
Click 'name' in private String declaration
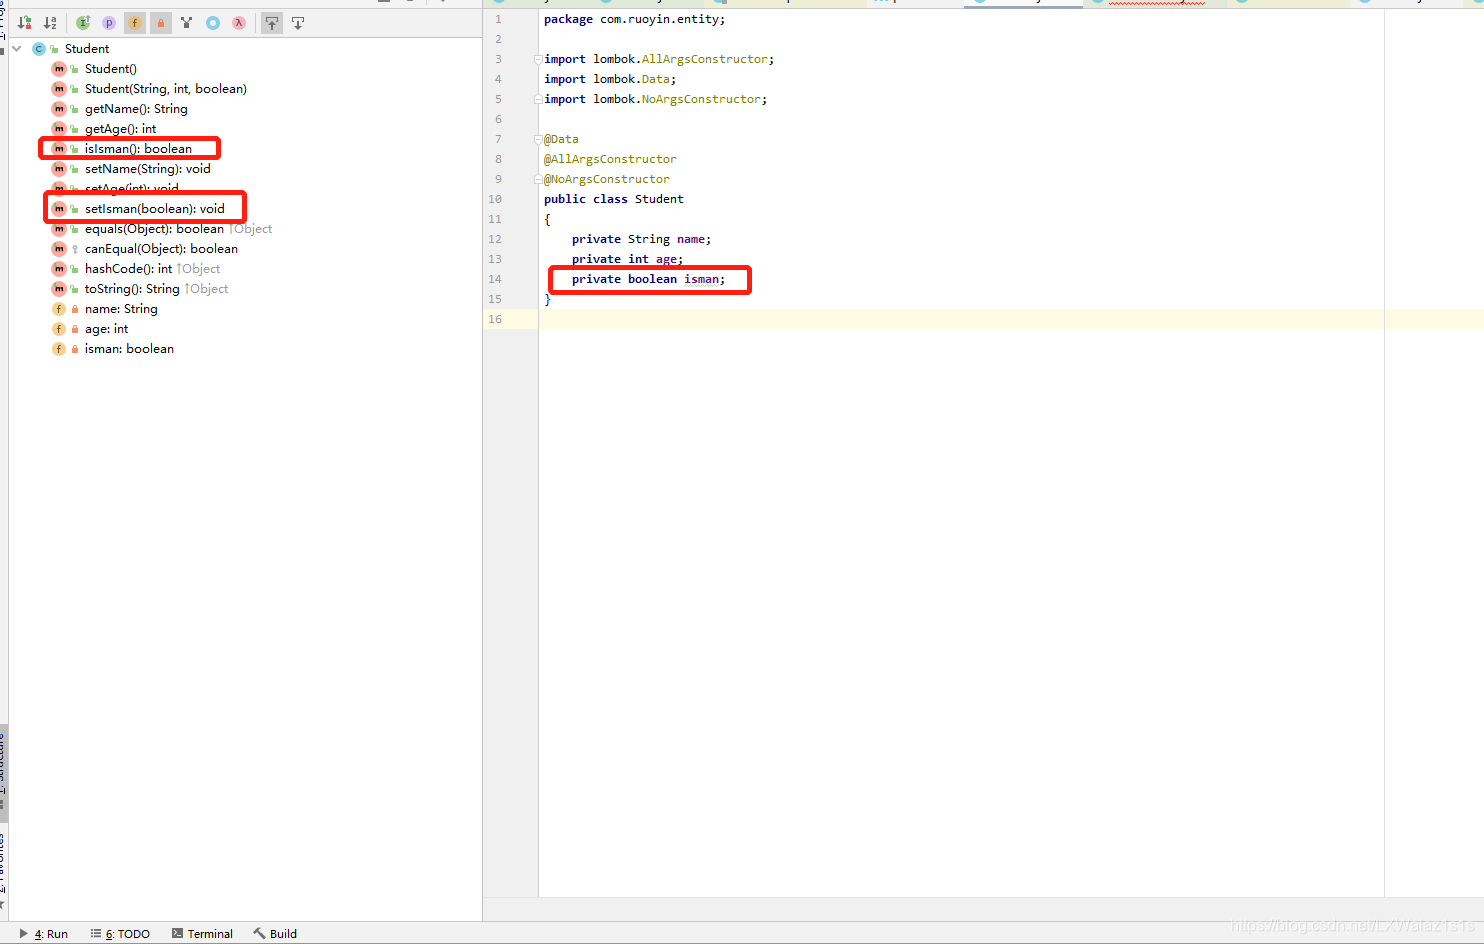(691, 239)
